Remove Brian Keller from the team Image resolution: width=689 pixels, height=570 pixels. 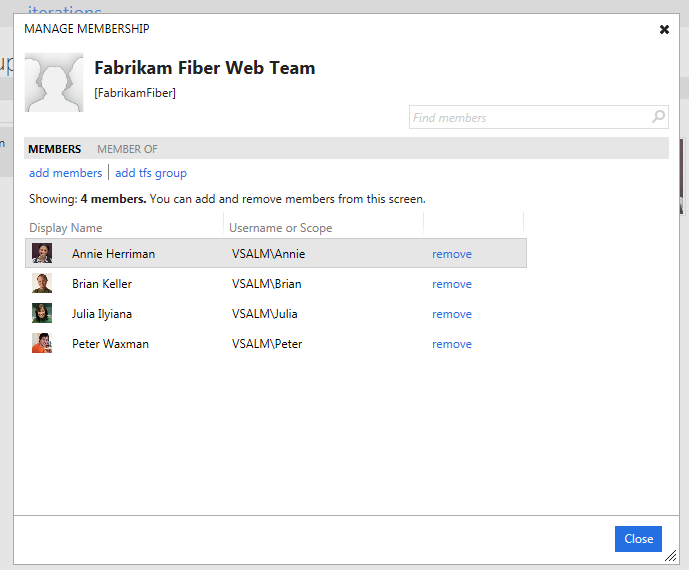[451, 284]
